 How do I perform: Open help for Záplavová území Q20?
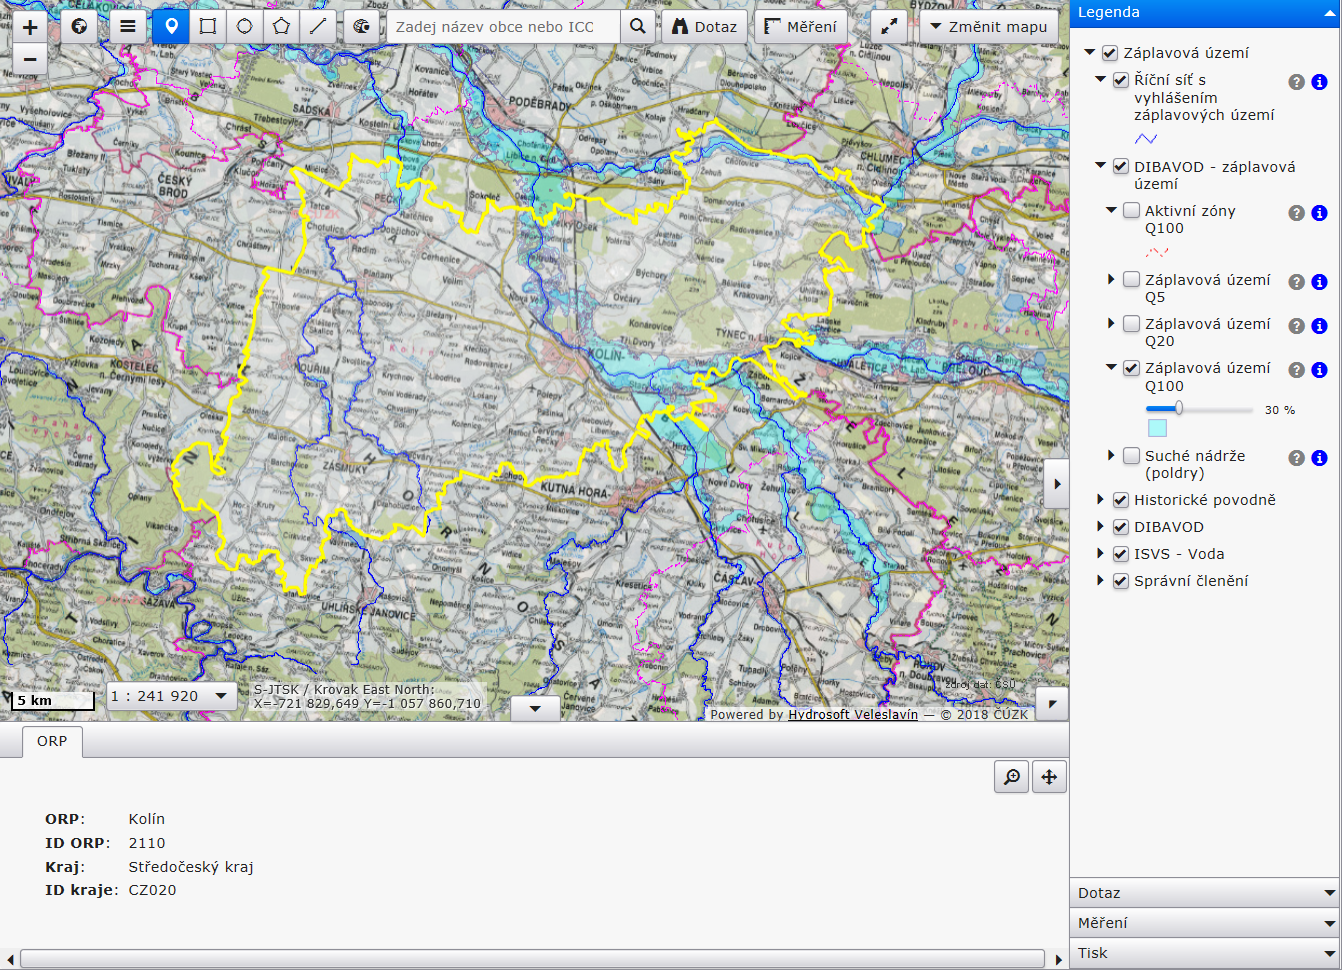coord(1297,326)
